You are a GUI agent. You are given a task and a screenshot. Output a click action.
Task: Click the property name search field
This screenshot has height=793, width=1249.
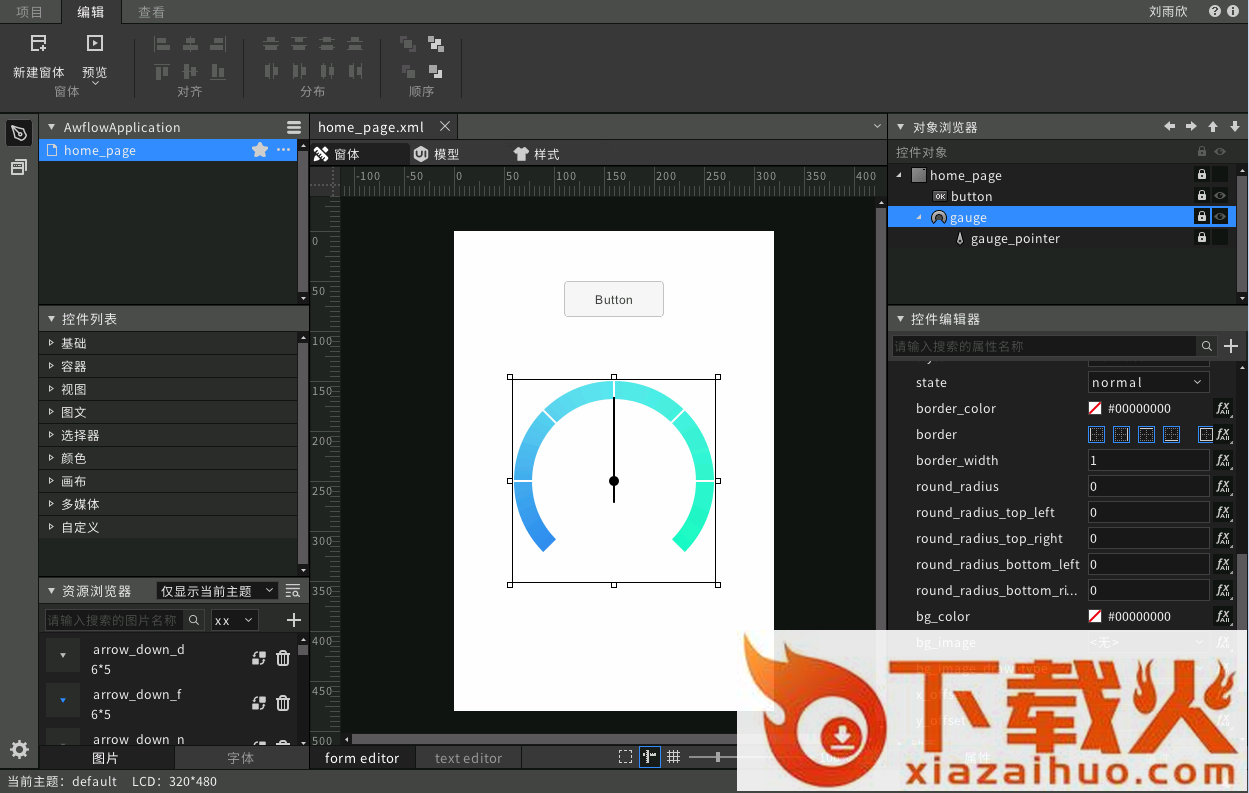1044,346
